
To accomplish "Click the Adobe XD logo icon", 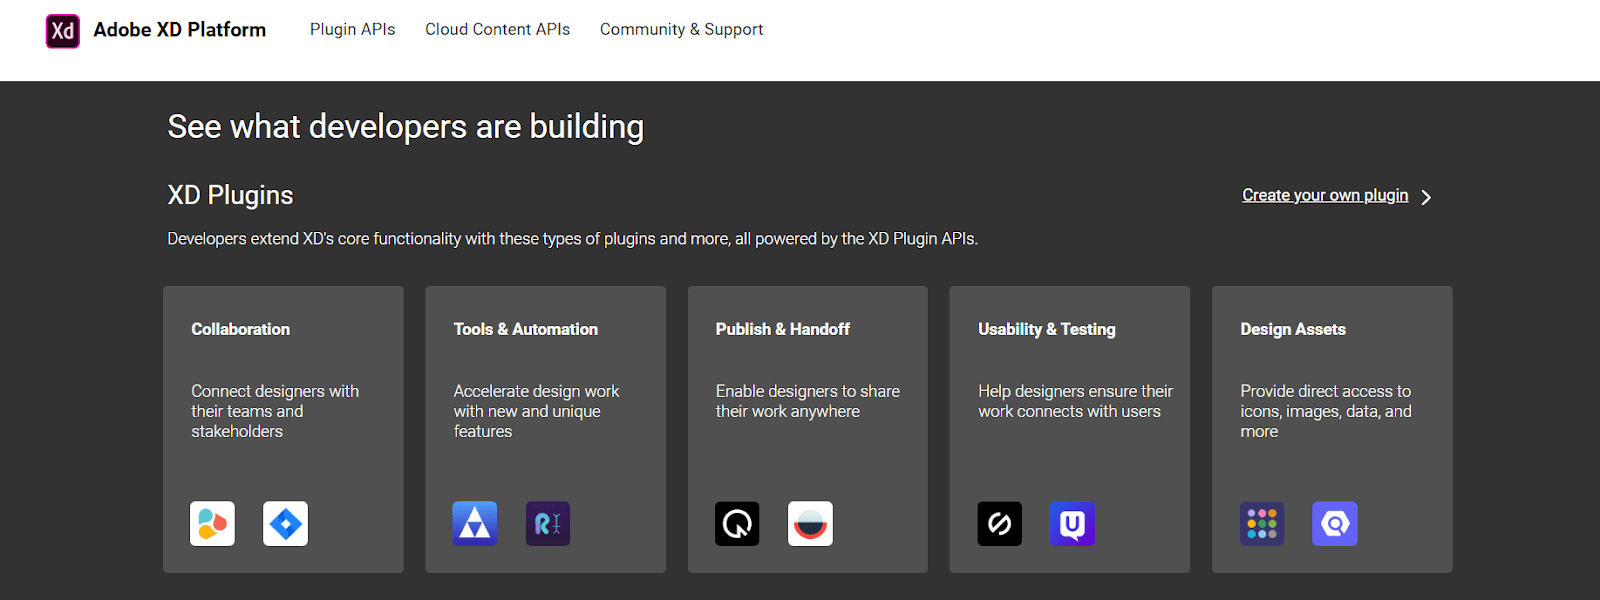I will [63, 31].
